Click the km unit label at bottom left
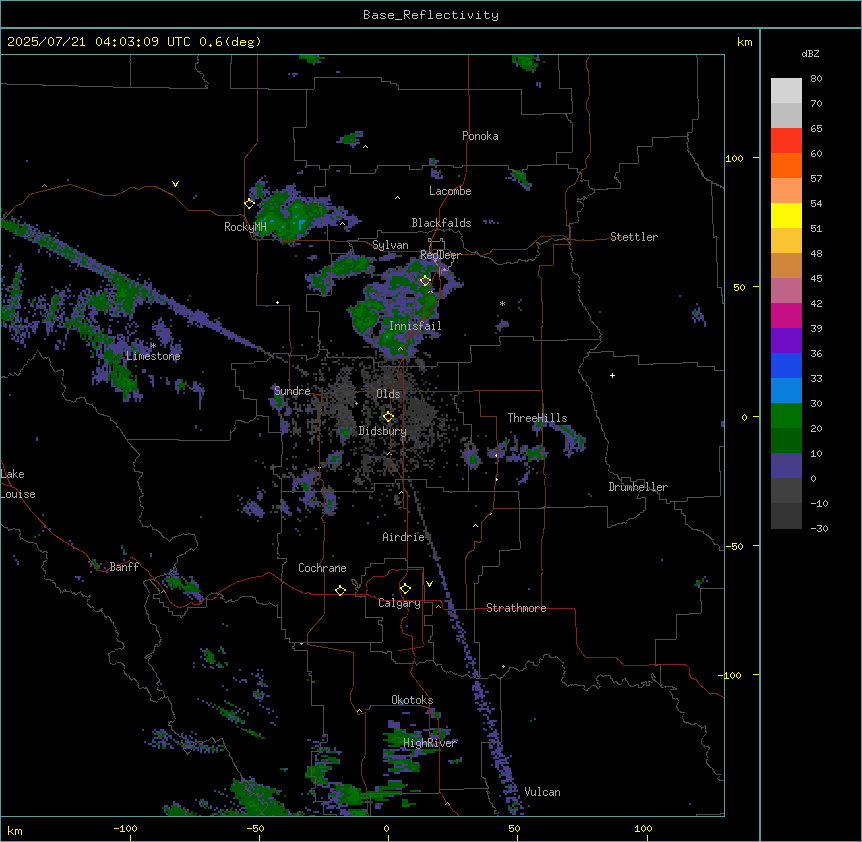Image resolution: width=862 pixels, height=842 pixels. point(15,831)
